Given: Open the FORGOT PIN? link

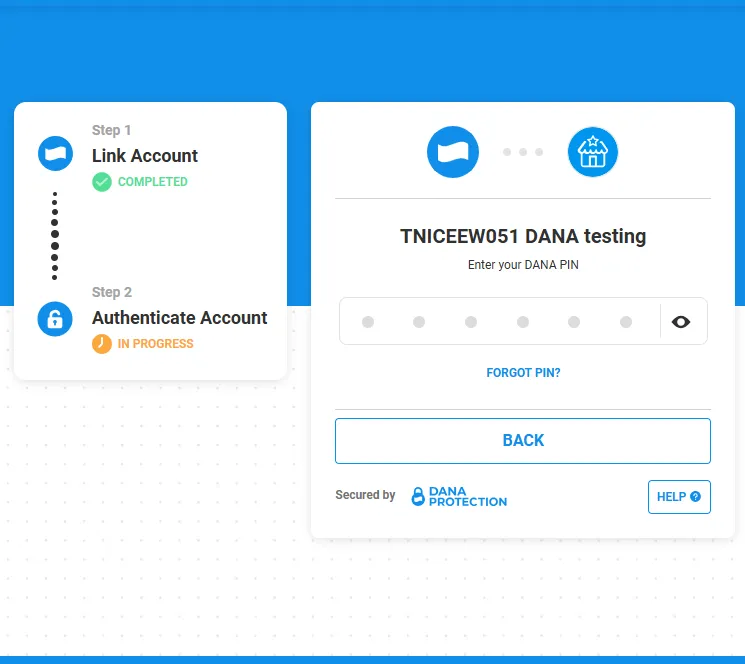Looking at the screenshot, I should pos(523,373).
